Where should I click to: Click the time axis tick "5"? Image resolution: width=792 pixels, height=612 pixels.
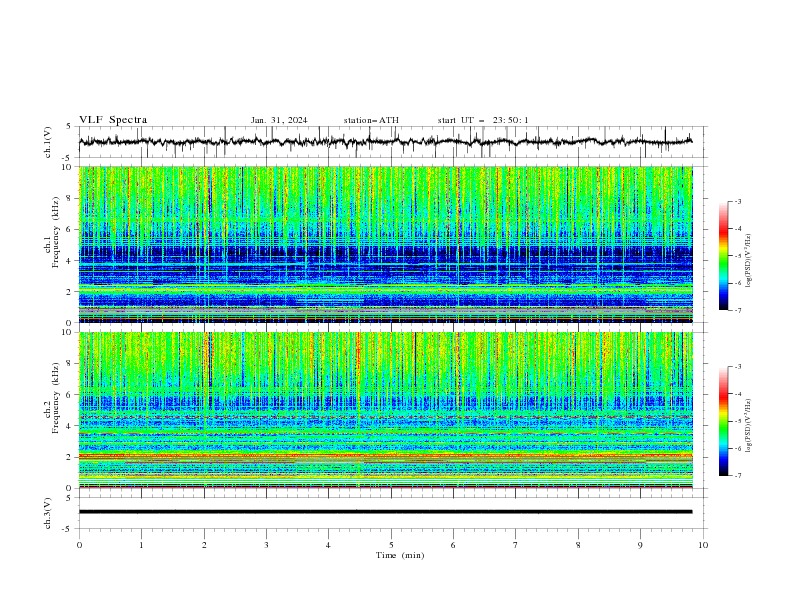tap(391, 545)
